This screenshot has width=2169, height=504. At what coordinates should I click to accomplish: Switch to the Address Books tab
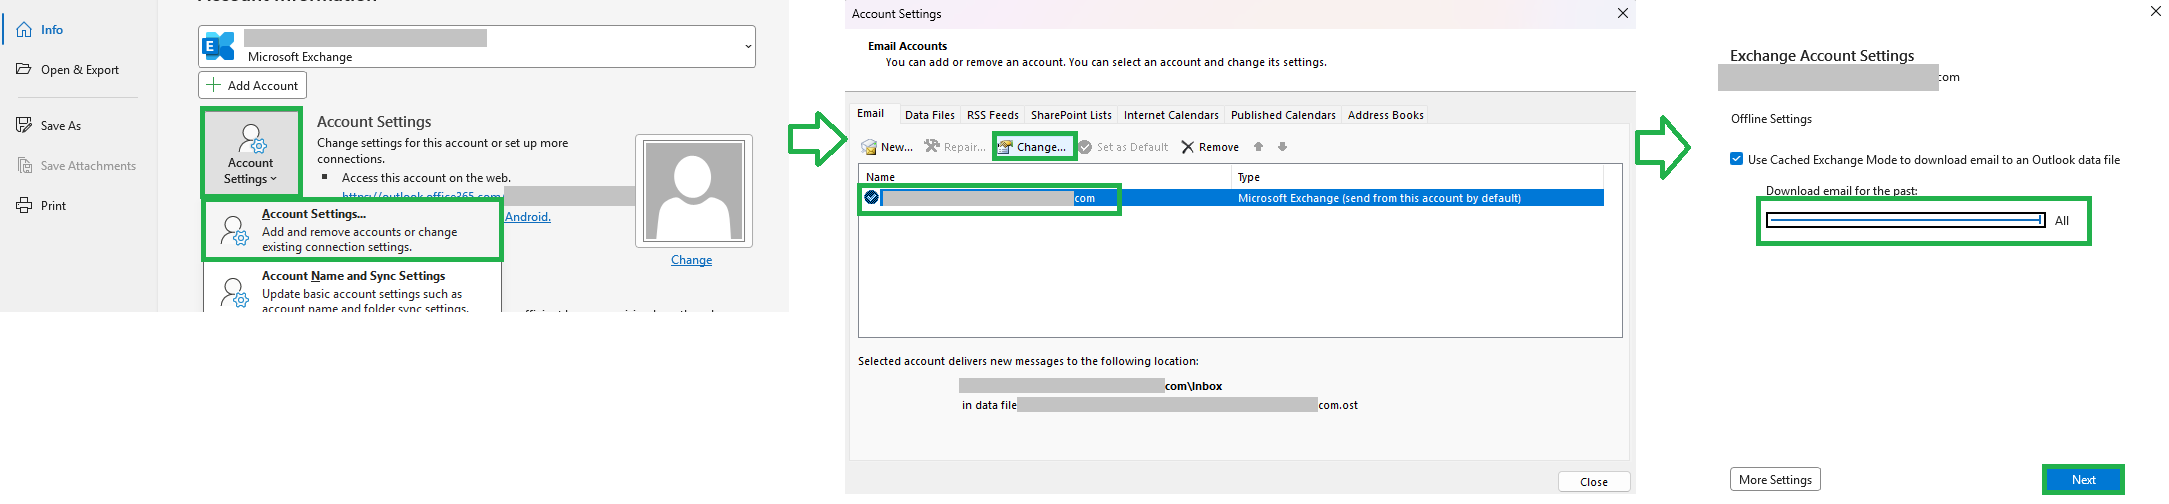point(1385,115)
